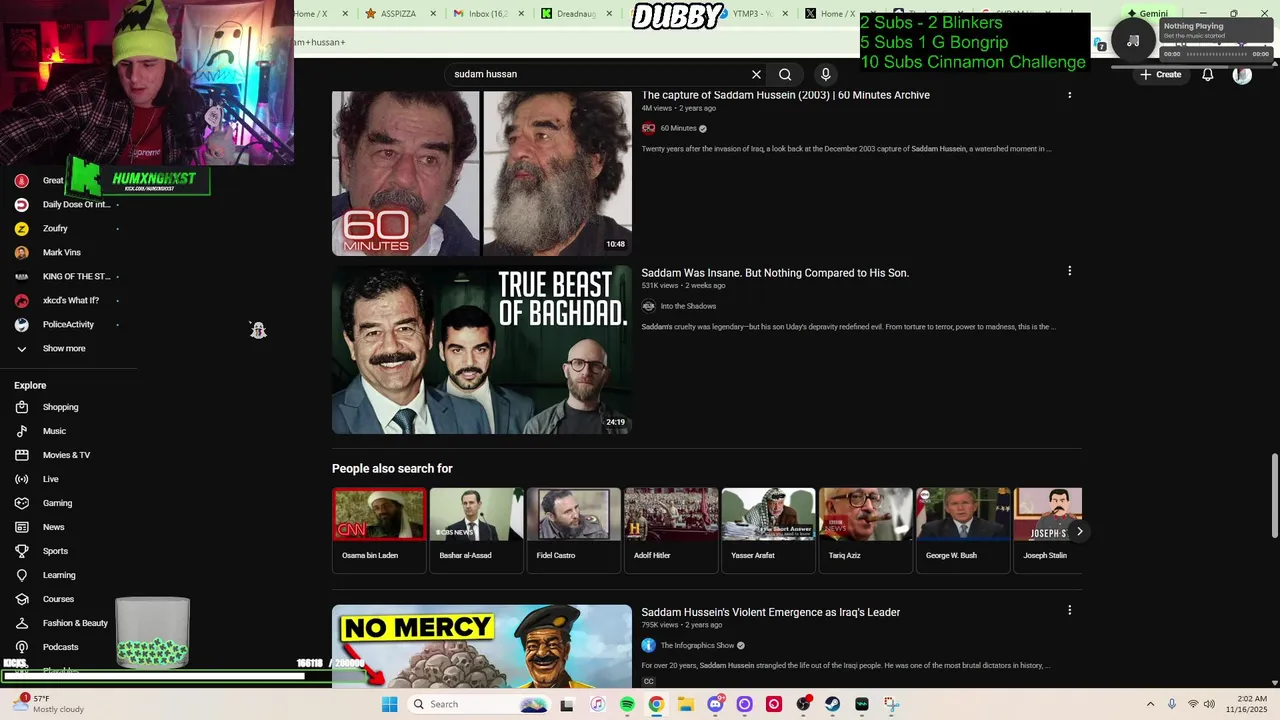Open OBS Studio from taskbar
This screenshot has width=1280, height=720.
(x=803, y=704)
